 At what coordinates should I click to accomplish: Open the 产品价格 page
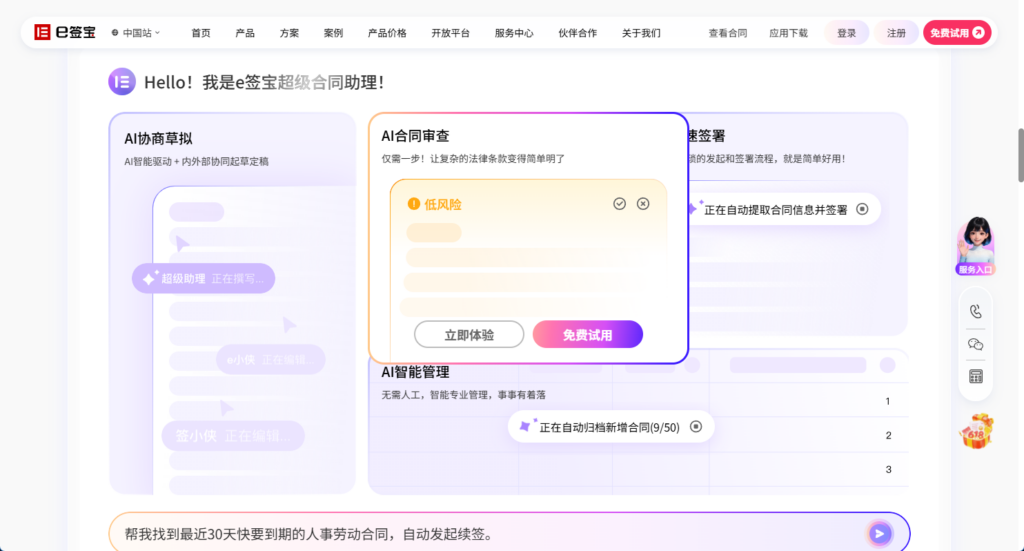(x=387, y=33)
